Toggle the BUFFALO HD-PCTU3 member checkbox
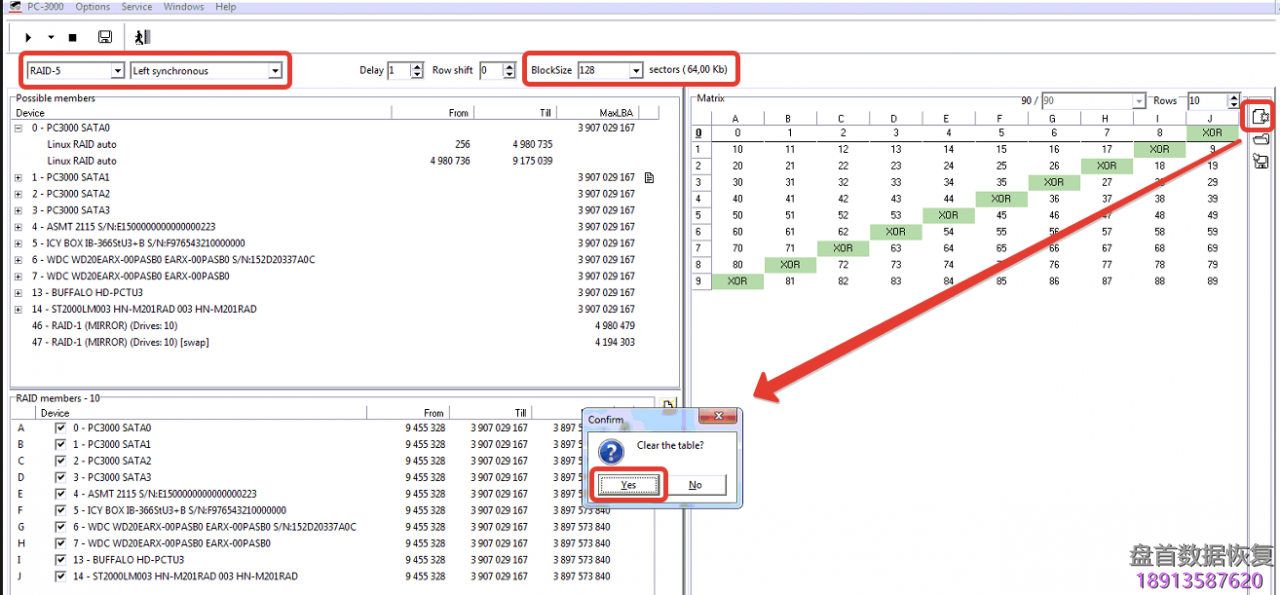Screen dimensions: 1280x595 tap(61, 560)
